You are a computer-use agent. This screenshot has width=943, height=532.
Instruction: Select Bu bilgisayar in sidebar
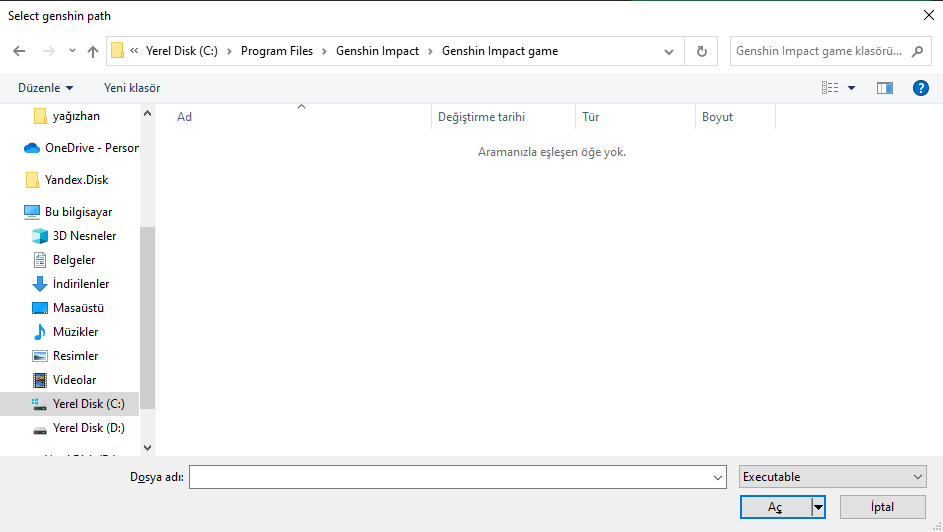(x=78, y=212)
